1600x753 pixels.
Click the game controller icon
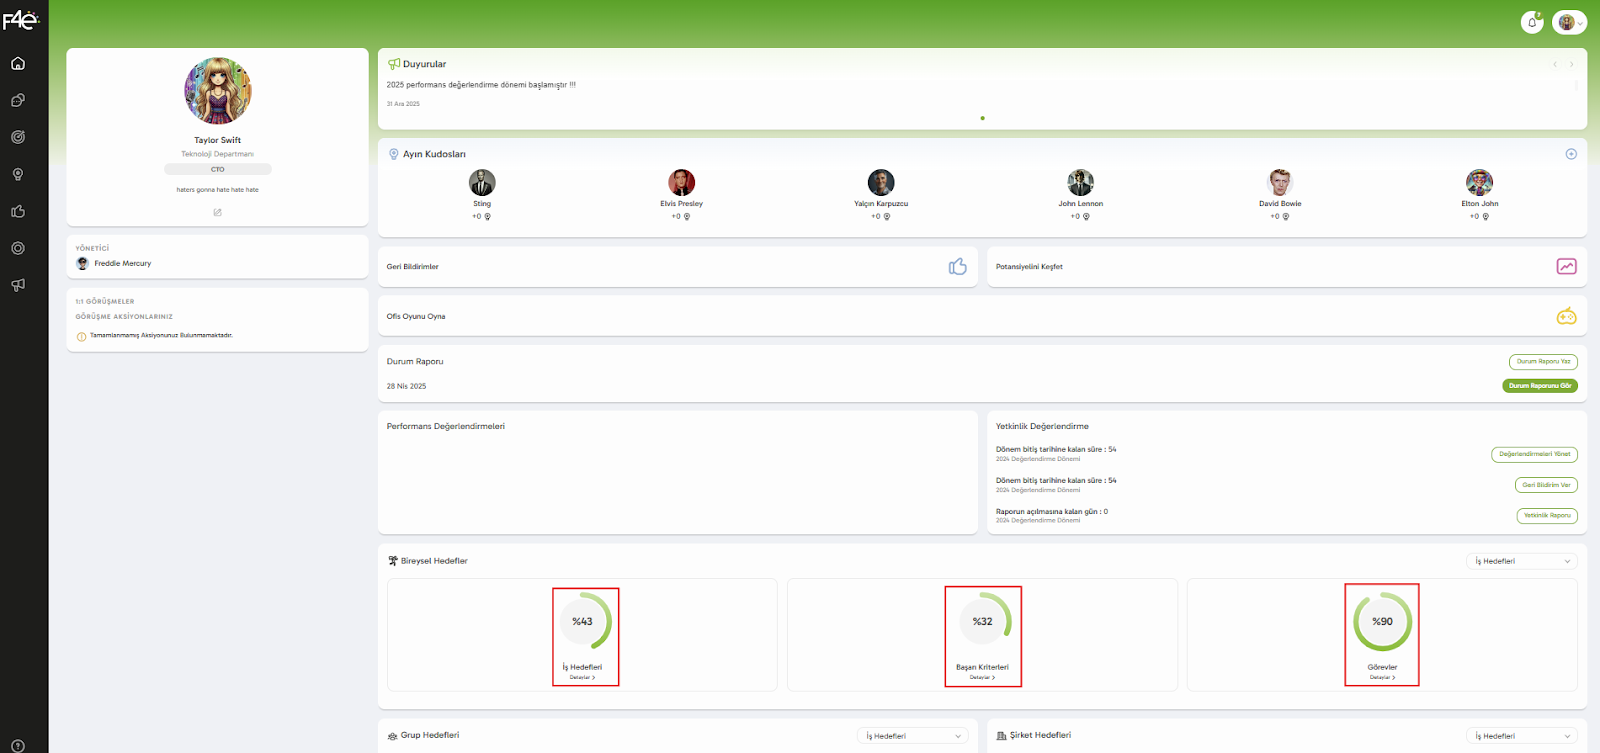click(1566, 316)
